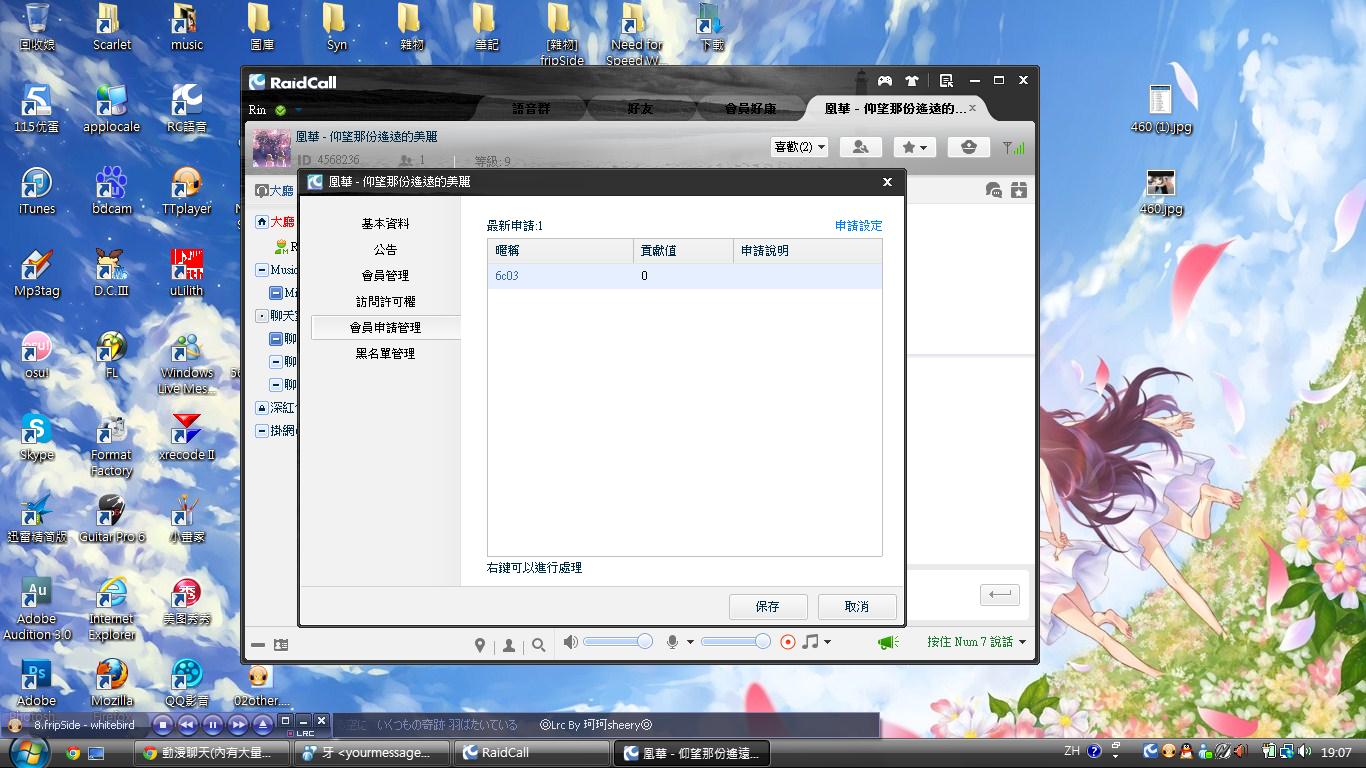Viewport: 1366px width, 768px height.
Task: Open the Mp3tag desktop icon
Action: click(x=37, y=272)
